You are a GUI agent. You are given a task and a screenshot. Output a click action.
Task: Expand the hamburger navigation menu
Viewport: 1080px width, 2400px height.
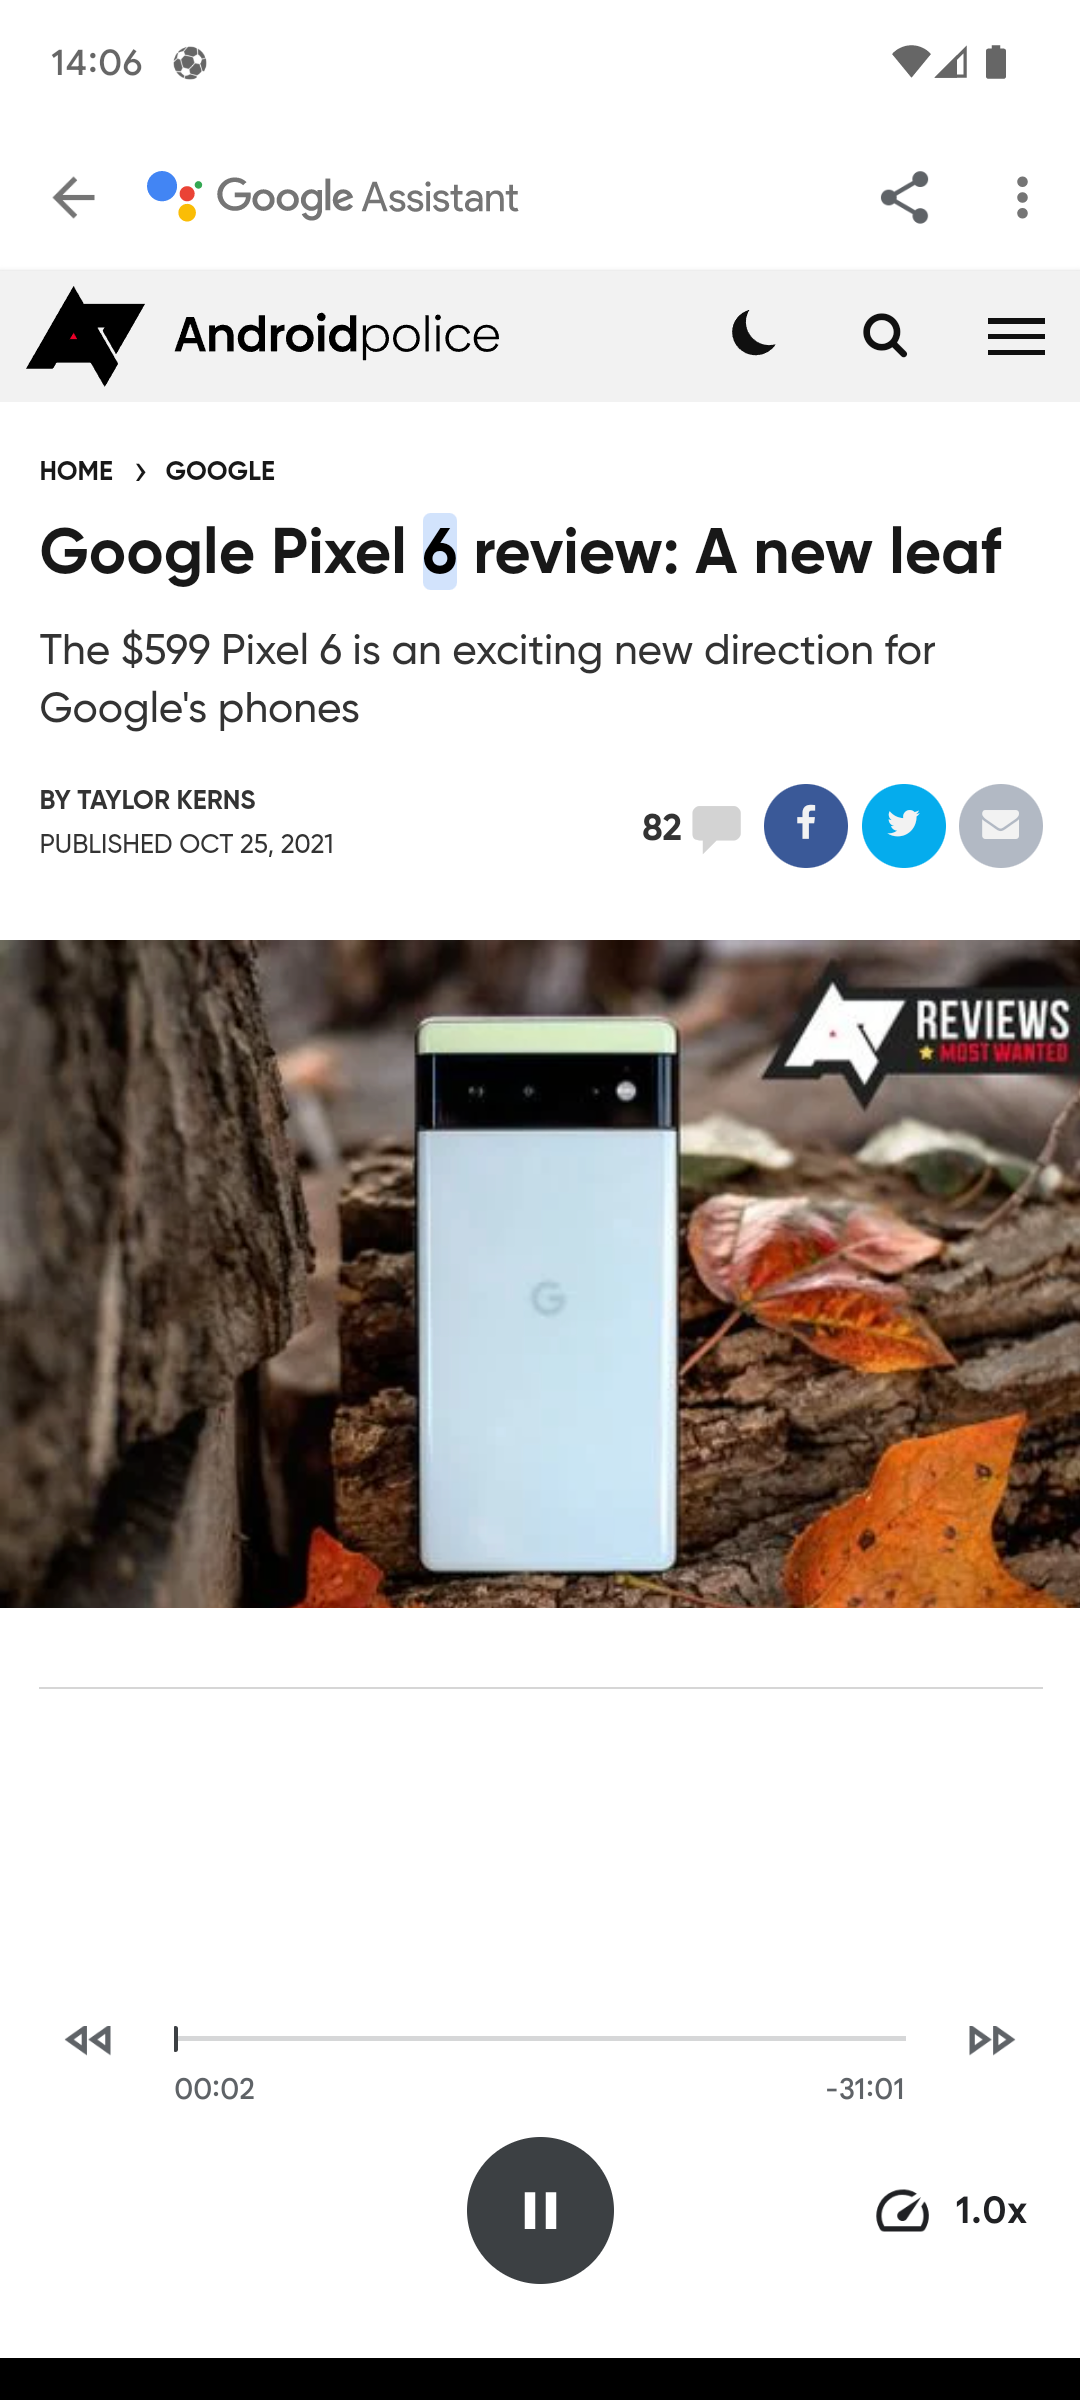pos(1016,336)
